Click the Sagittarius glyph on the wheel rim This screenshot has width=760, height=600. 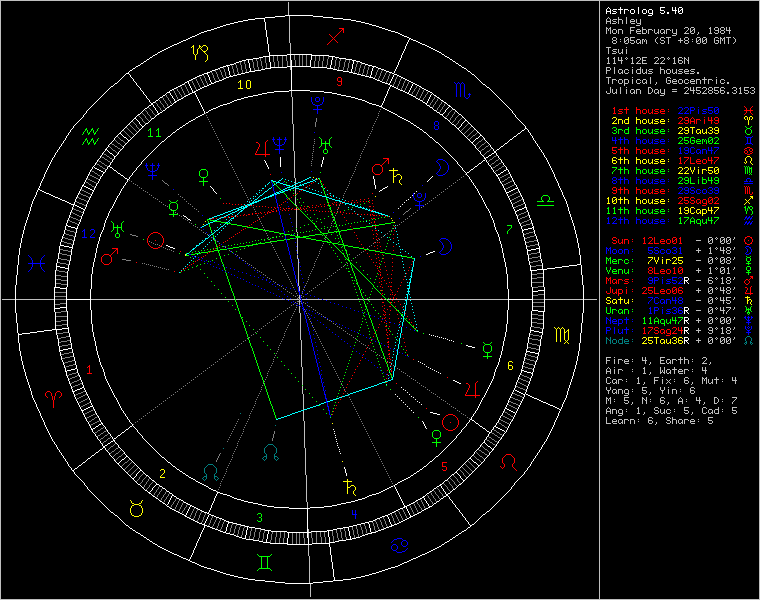coord(335,36)
